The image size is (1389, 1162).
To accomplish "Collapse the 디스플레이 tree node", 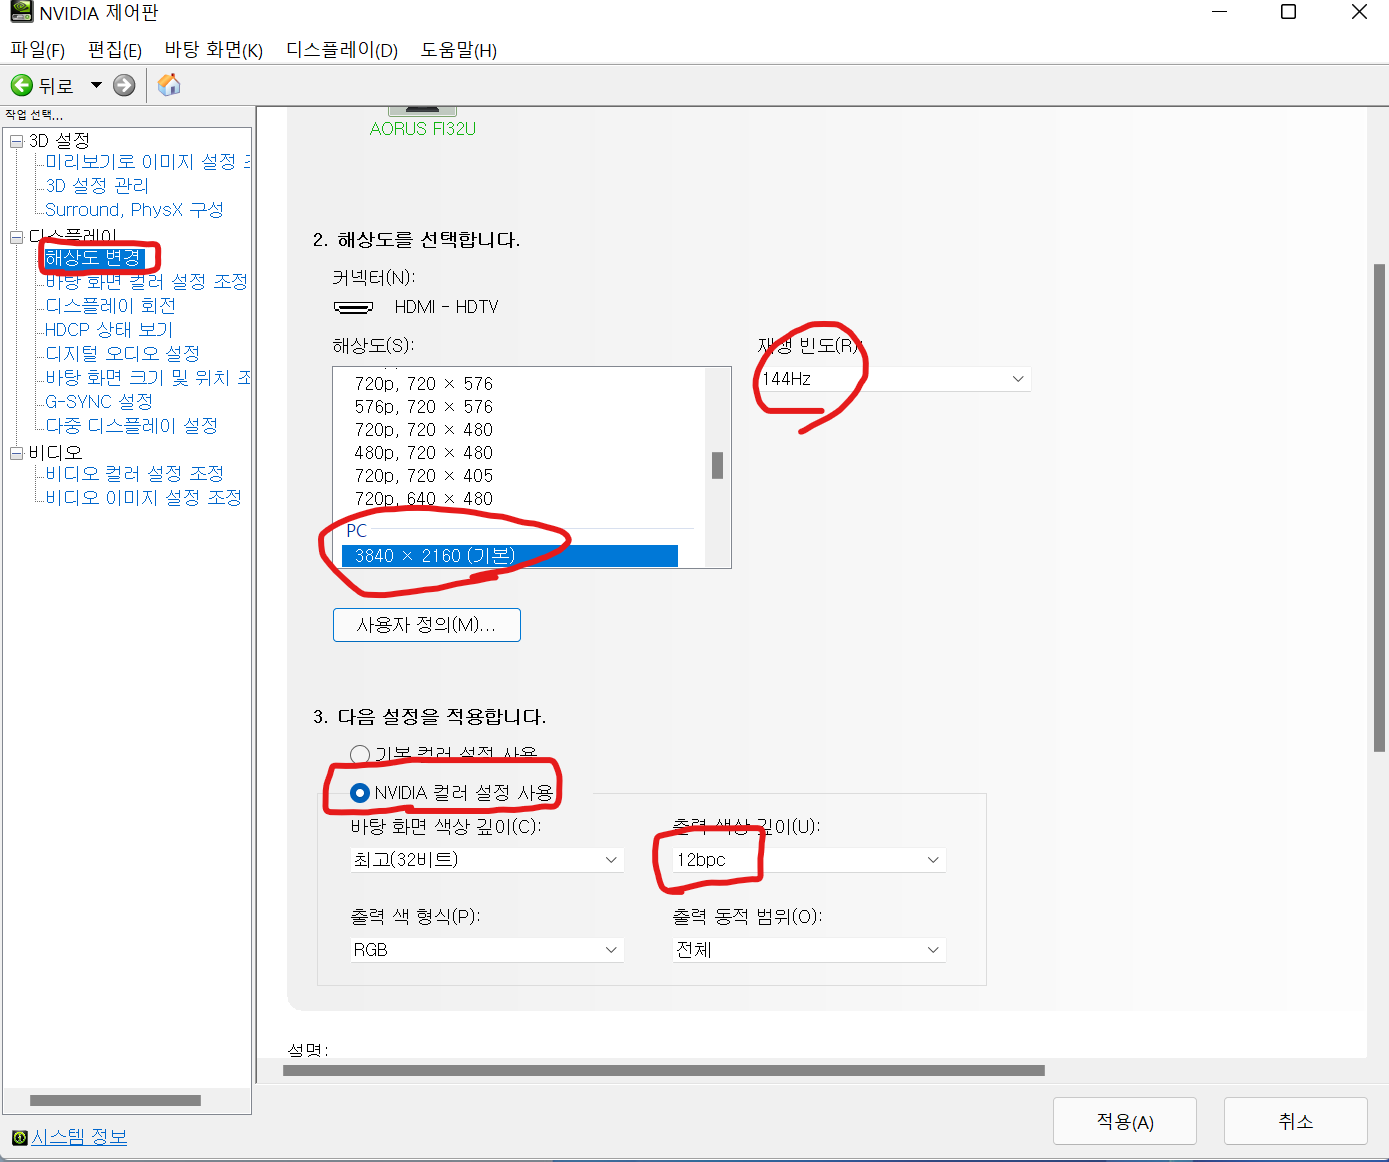I will [16, 237].
